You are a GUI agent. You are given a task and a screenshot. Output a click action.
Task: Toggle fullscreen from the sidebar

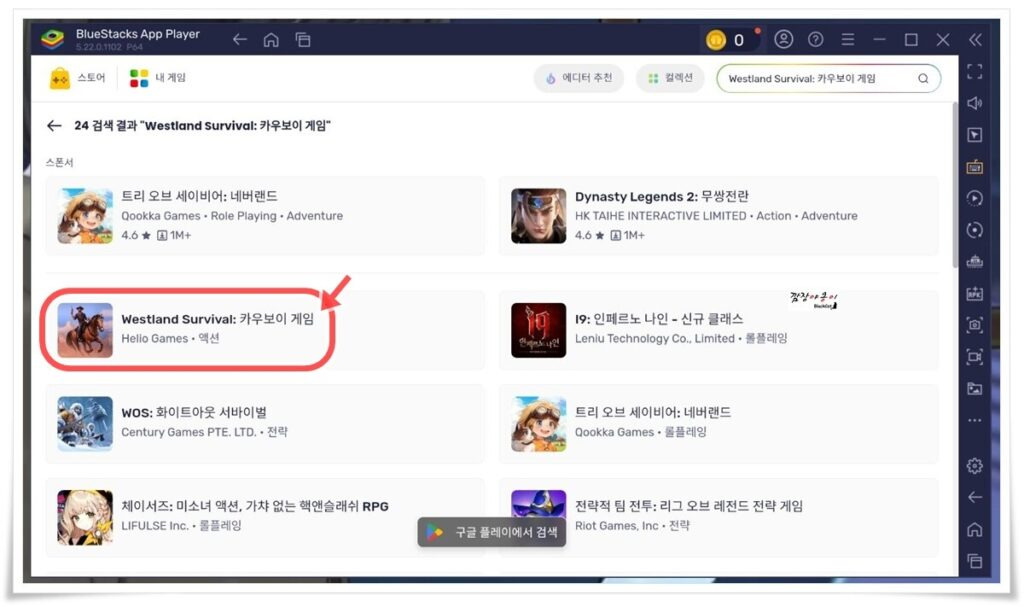[x=974, y=71]
